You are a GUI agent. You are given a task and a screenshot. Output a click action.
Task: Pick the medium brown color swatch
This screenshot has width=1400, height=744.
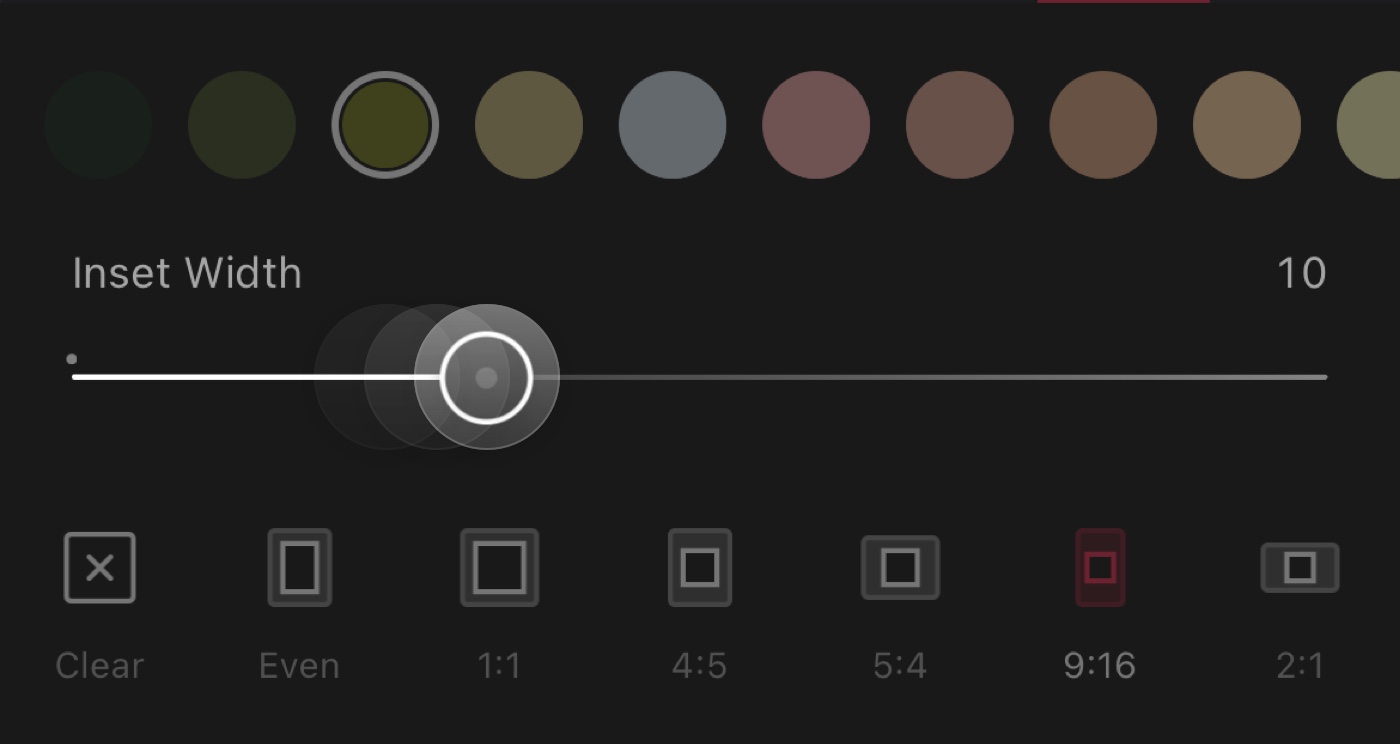(1103, 125)
